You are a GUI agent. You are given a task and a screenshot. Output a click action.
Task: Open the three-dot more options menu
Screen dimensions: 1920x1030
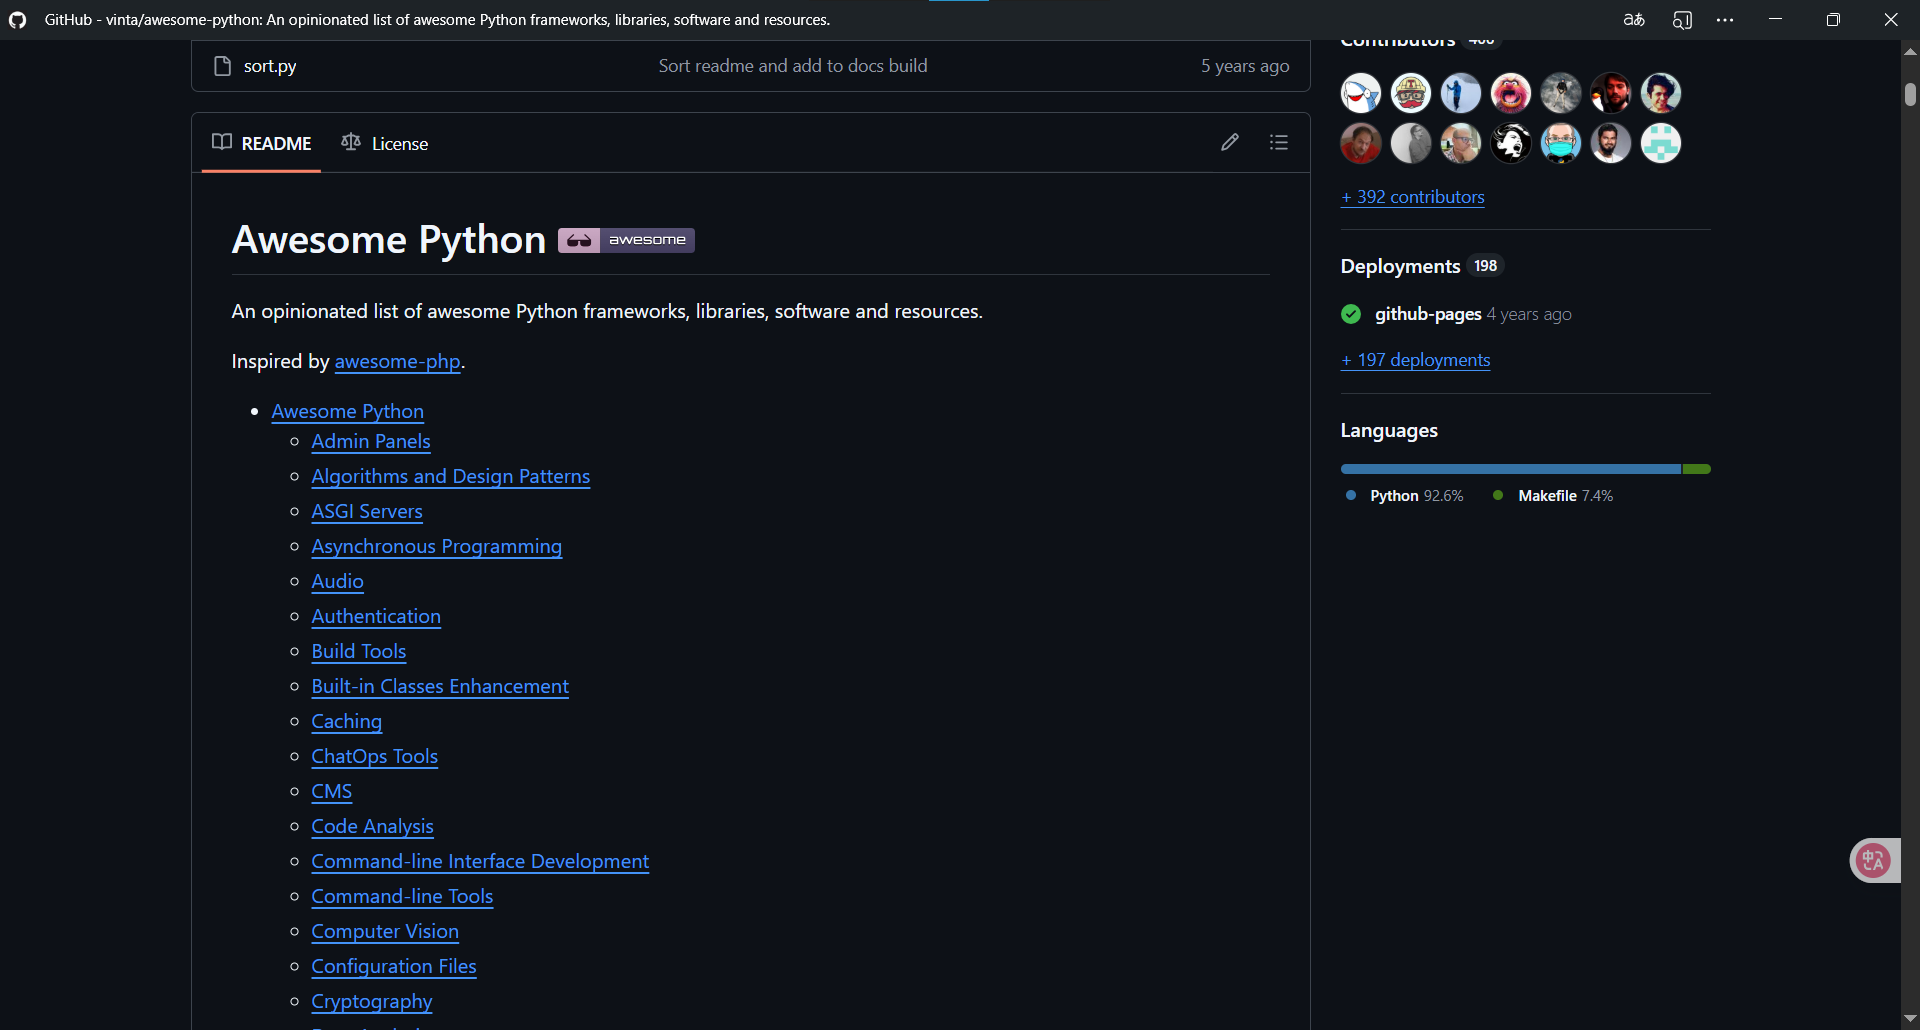1725,20
